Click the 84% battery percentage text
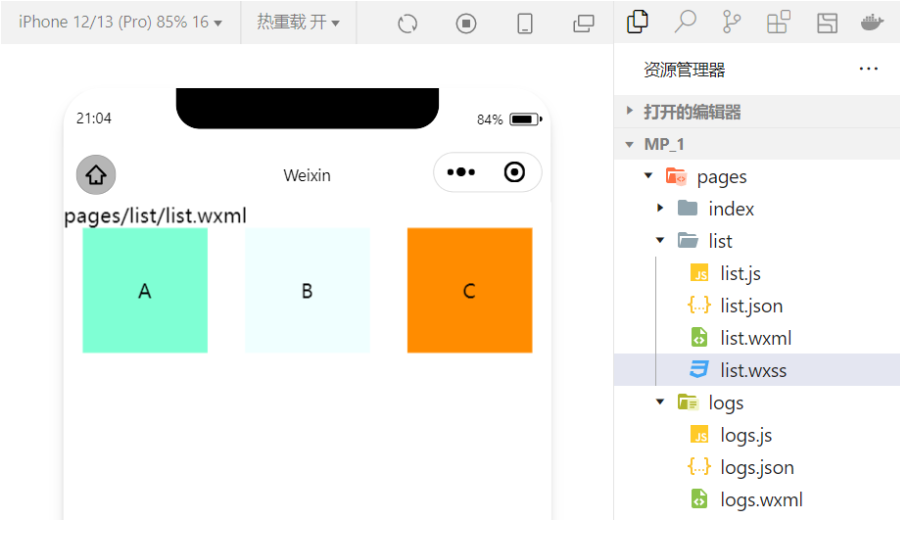 [490, 119]
